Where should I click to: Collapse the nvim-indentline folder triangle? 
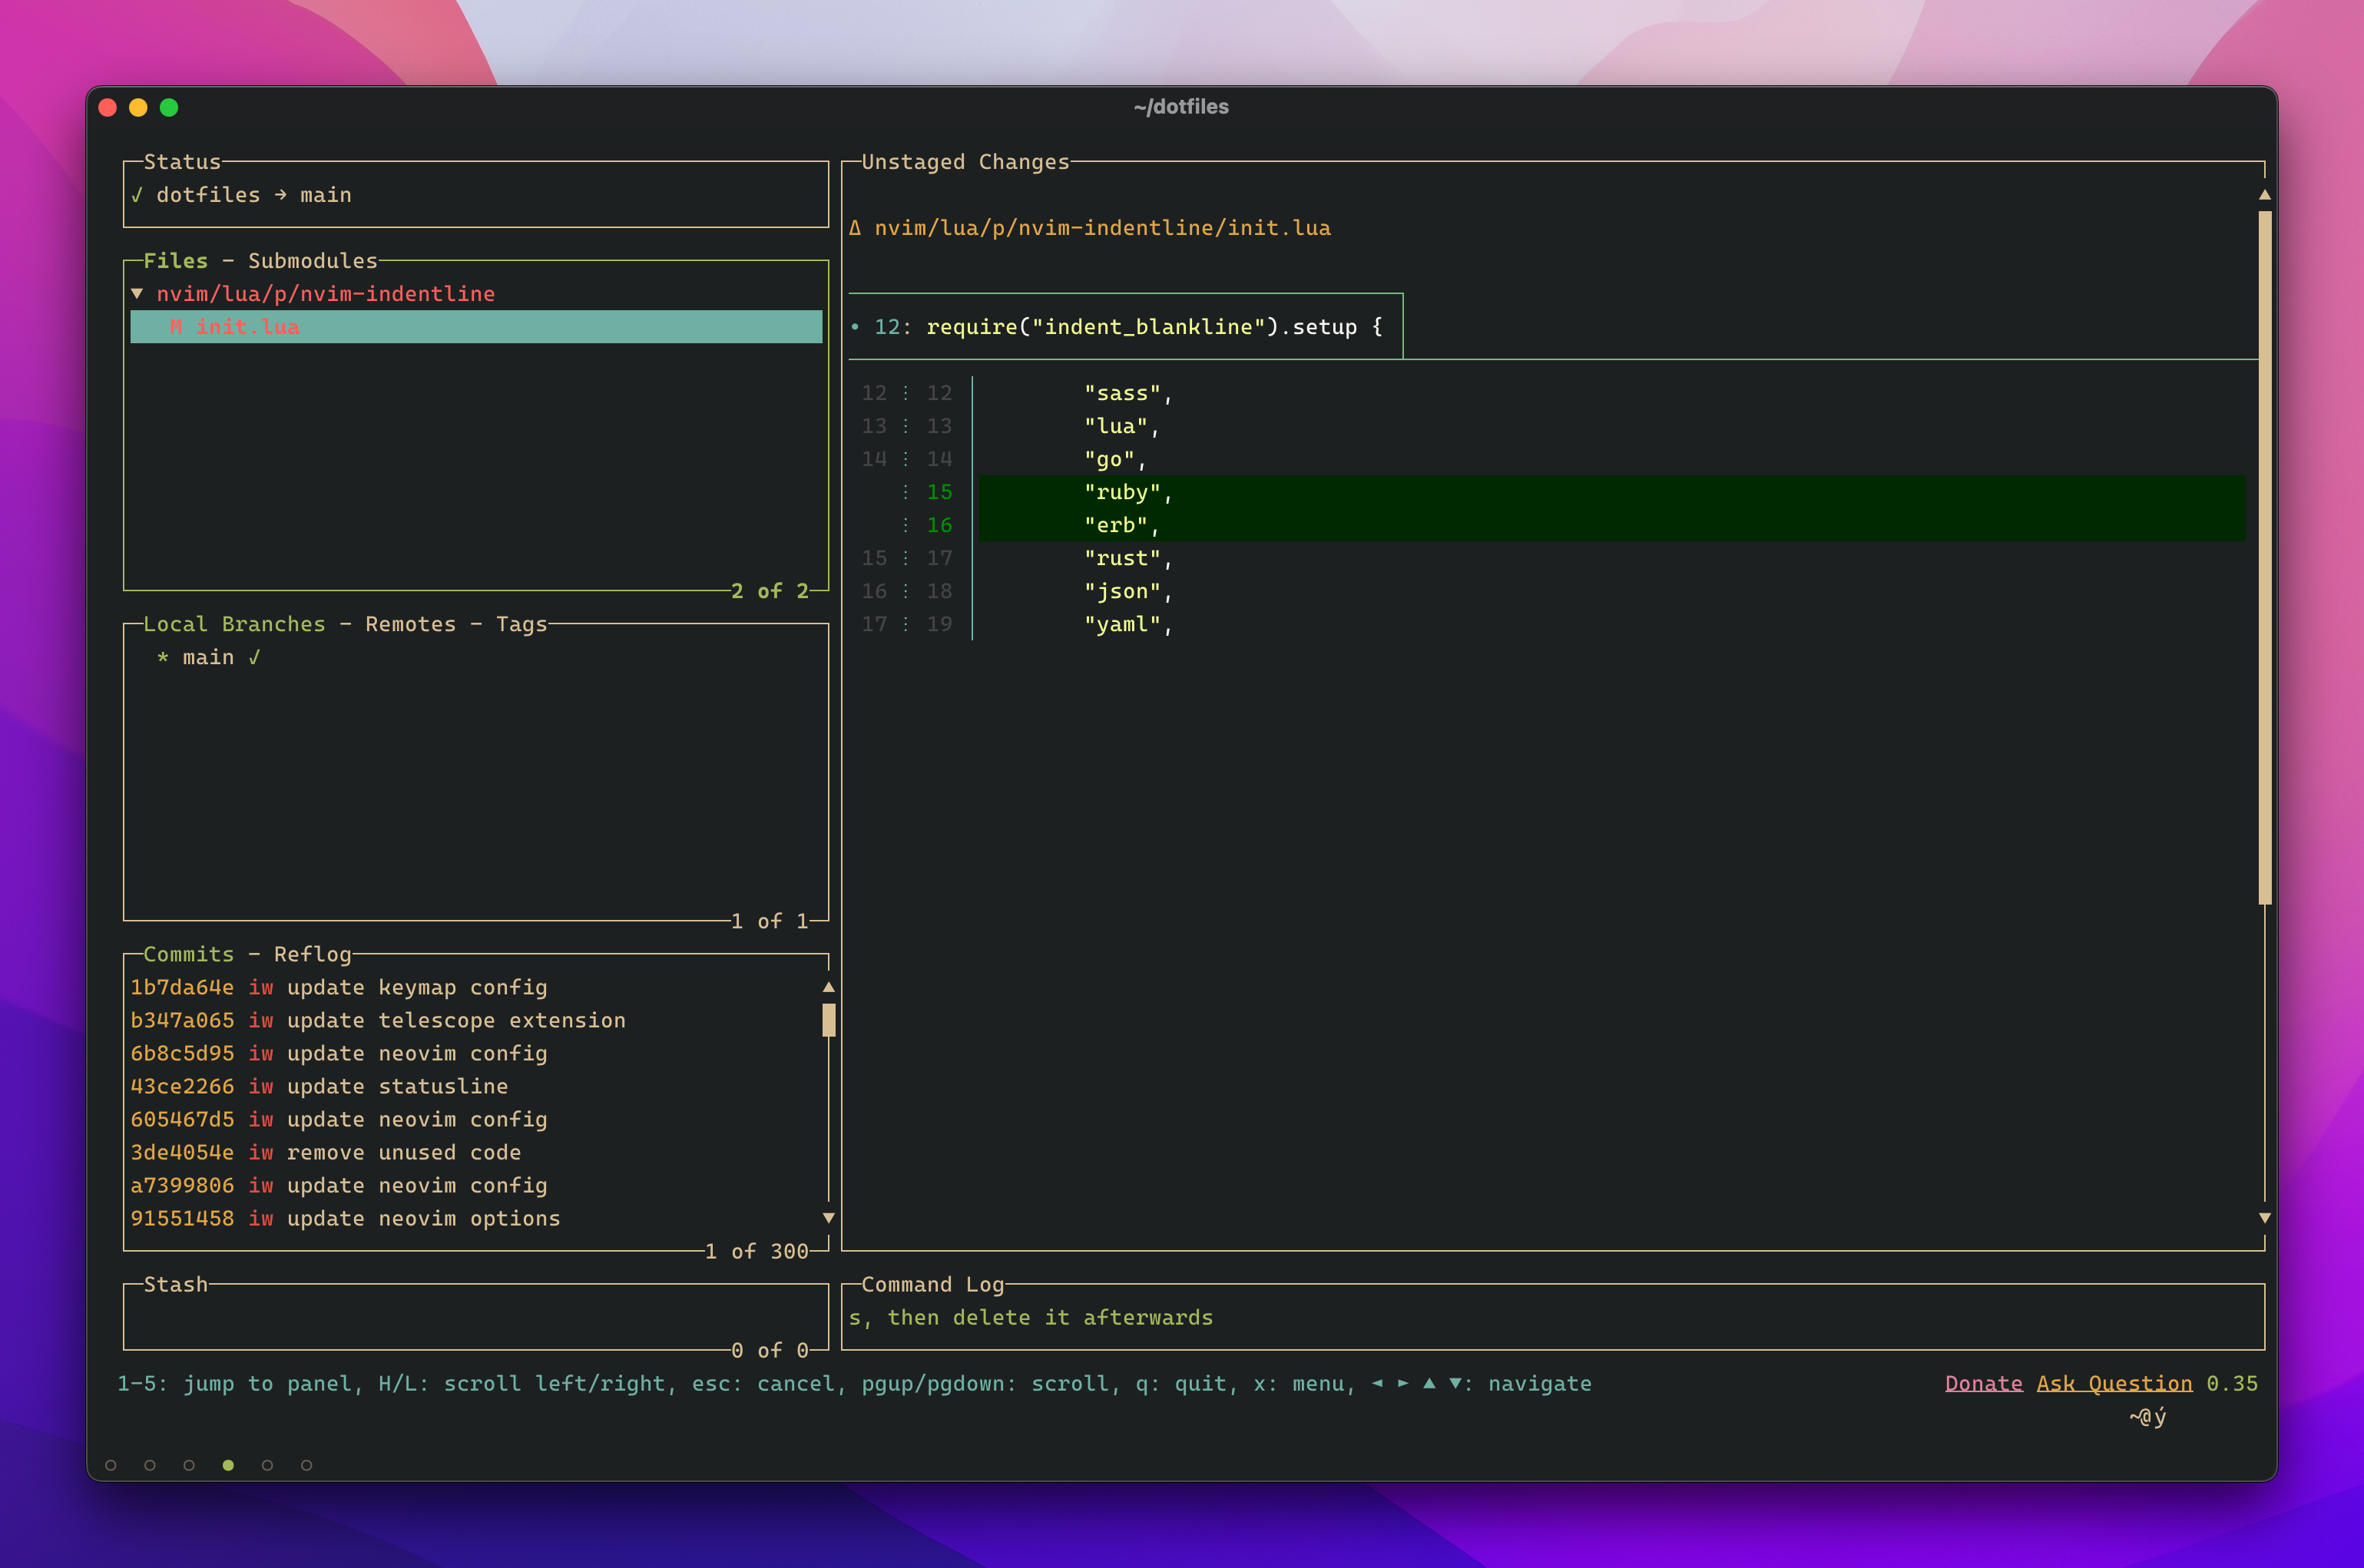[x=137, y=293]
